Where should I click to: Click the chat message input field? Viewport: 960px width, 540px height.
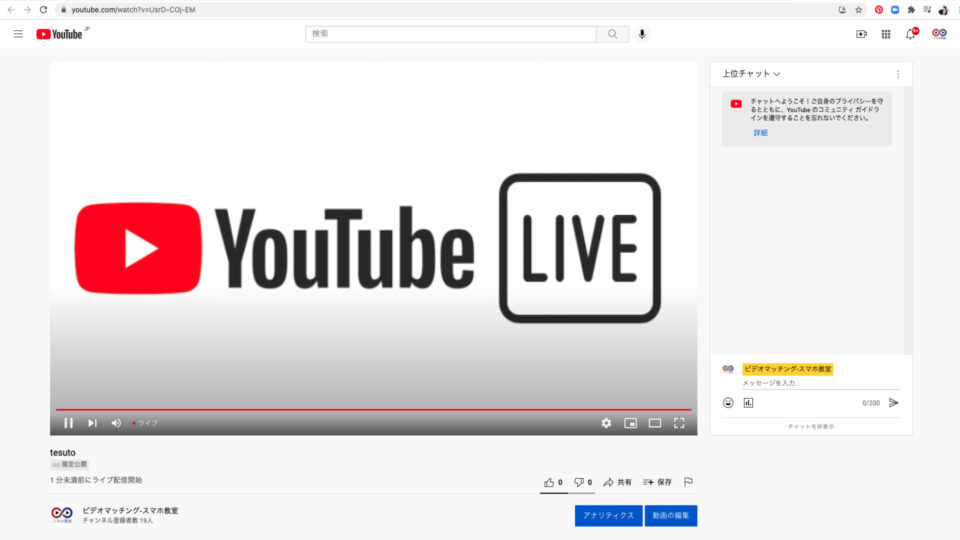click(x=820, y=383)
